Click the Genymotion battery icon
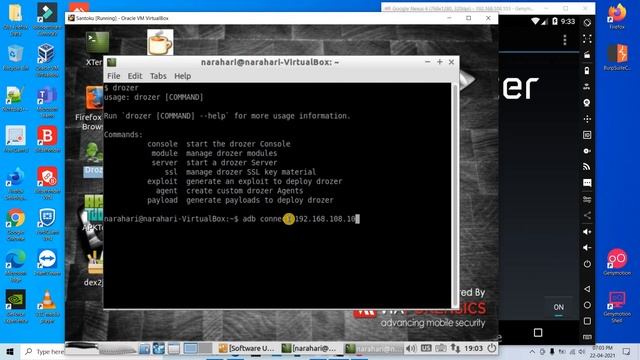Screen dimensions: 640x360 (x=587, y=71)
